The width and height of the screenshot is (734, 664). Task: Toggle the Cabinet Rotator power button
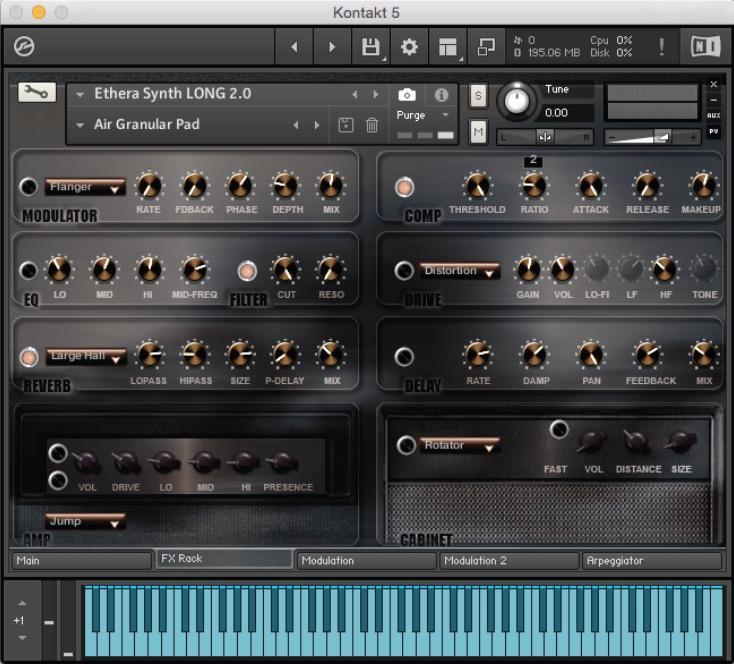(x=406, y=445)
